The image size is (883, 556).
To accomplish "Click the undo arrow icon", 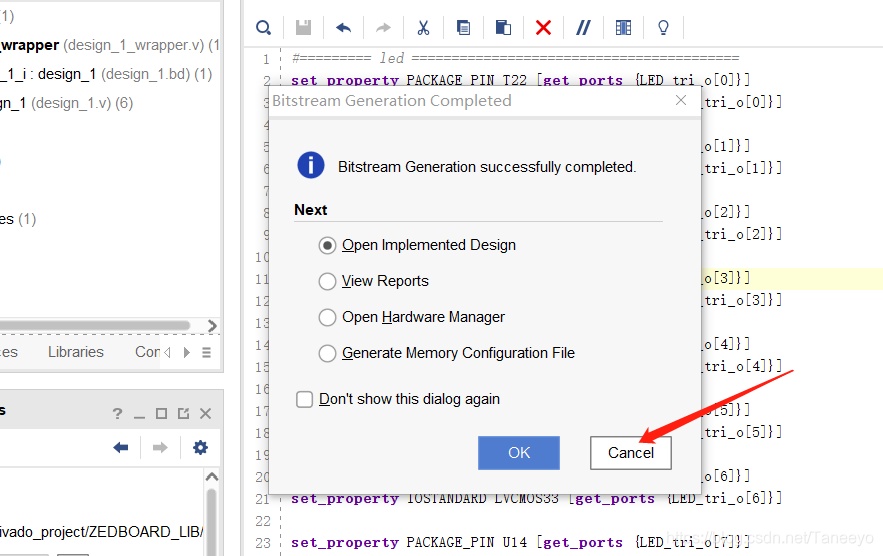I will pos(343,28).
